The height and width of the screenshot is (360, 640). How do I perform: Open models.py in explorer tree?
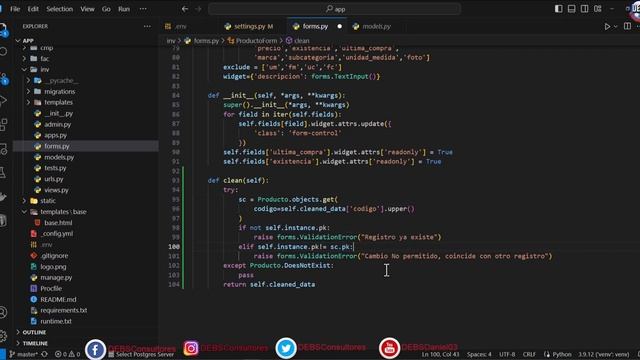pos(59,157)
